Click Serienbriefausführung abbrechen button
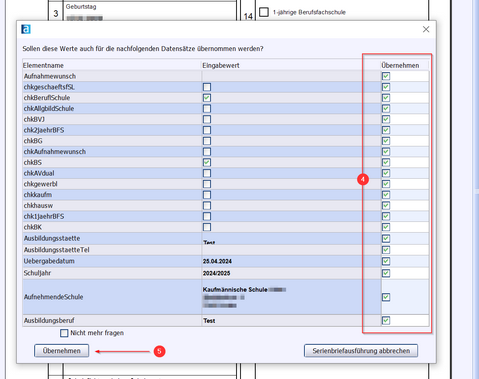Viewport: 479px width, 379px height. [361, 351]
